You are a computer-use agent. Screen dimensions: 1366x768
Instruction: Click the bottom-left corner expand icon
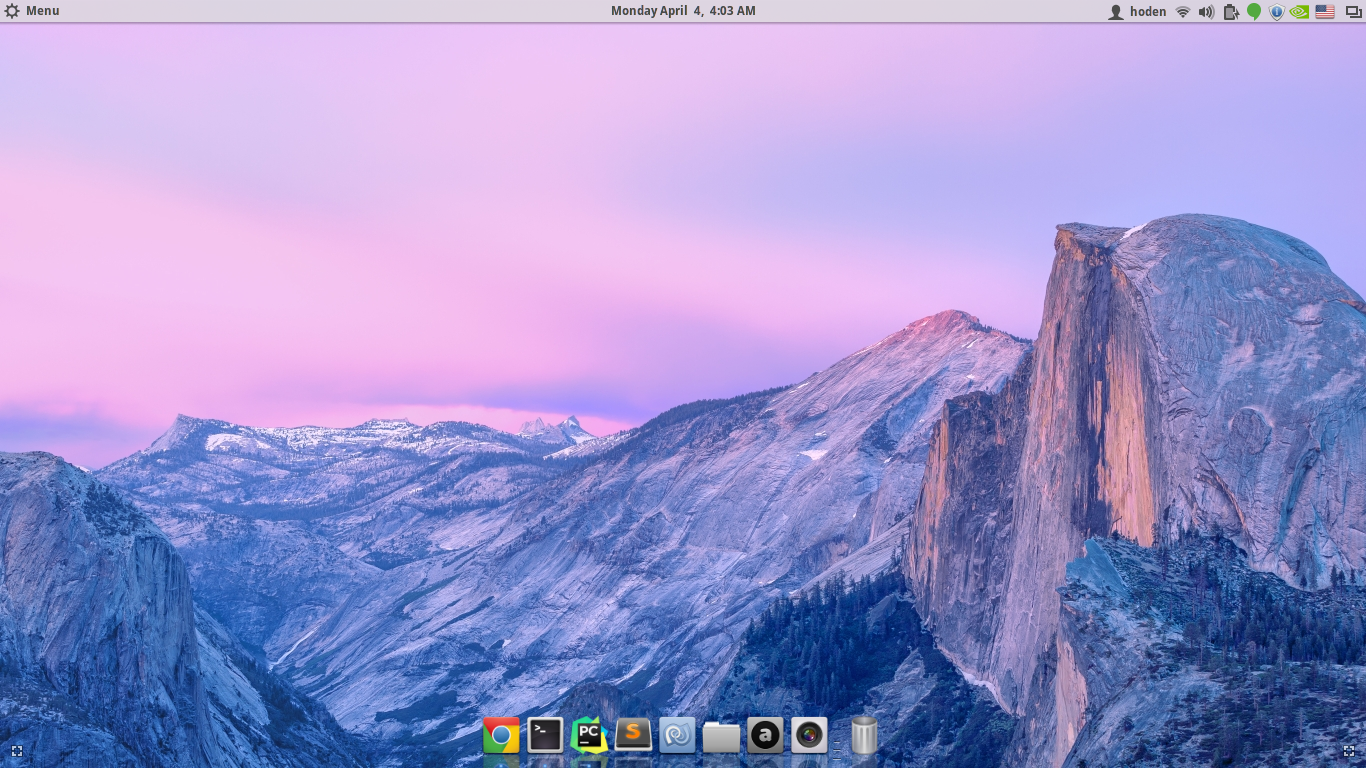pyautogui.click(x=16, y=751)
